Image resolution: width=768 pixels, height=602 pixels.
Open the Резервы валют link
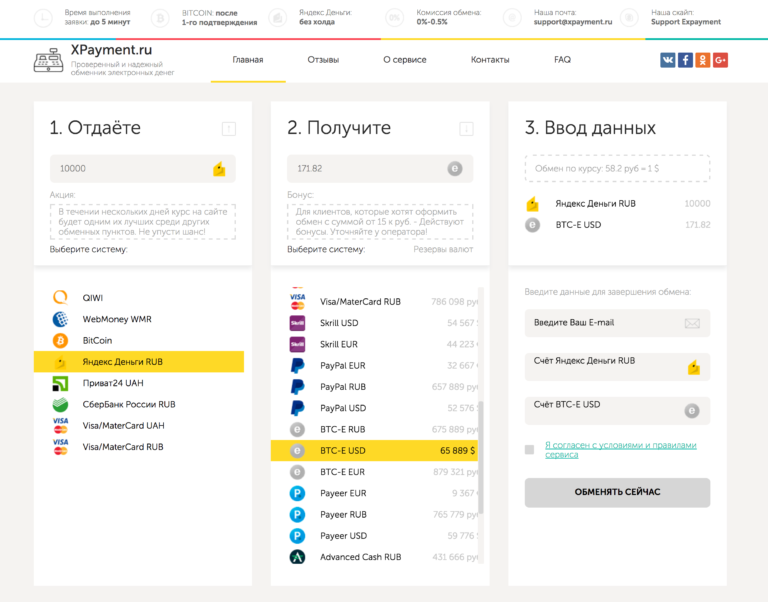pyautogui.click(x=443, y=249)
